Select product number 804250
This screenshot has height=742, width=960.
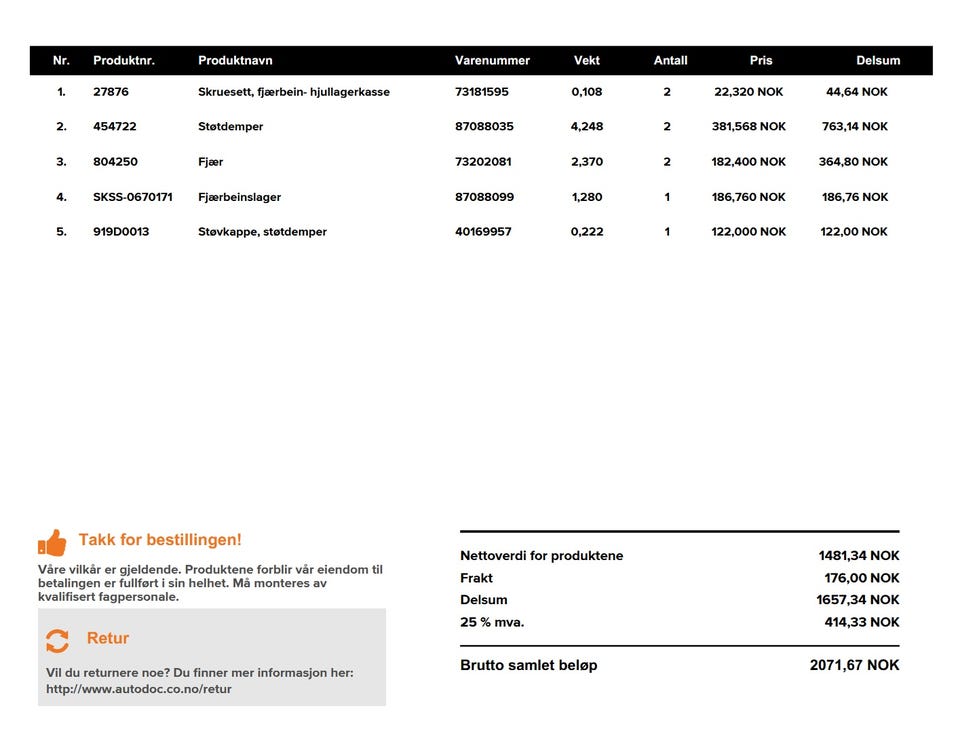[115, 162]
